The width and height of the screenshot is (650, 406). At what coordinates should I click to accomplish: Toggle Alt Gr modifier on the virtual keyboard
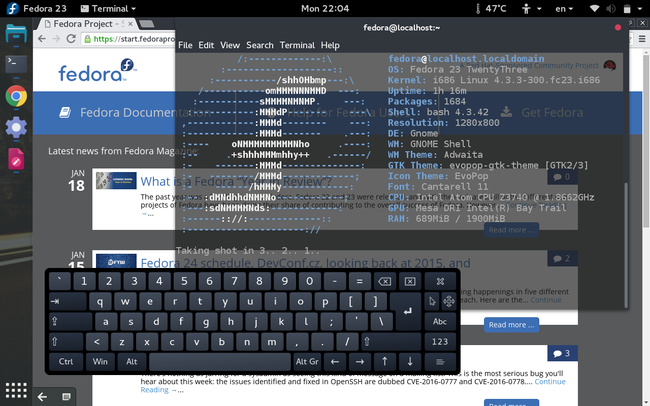coord(306,361)
